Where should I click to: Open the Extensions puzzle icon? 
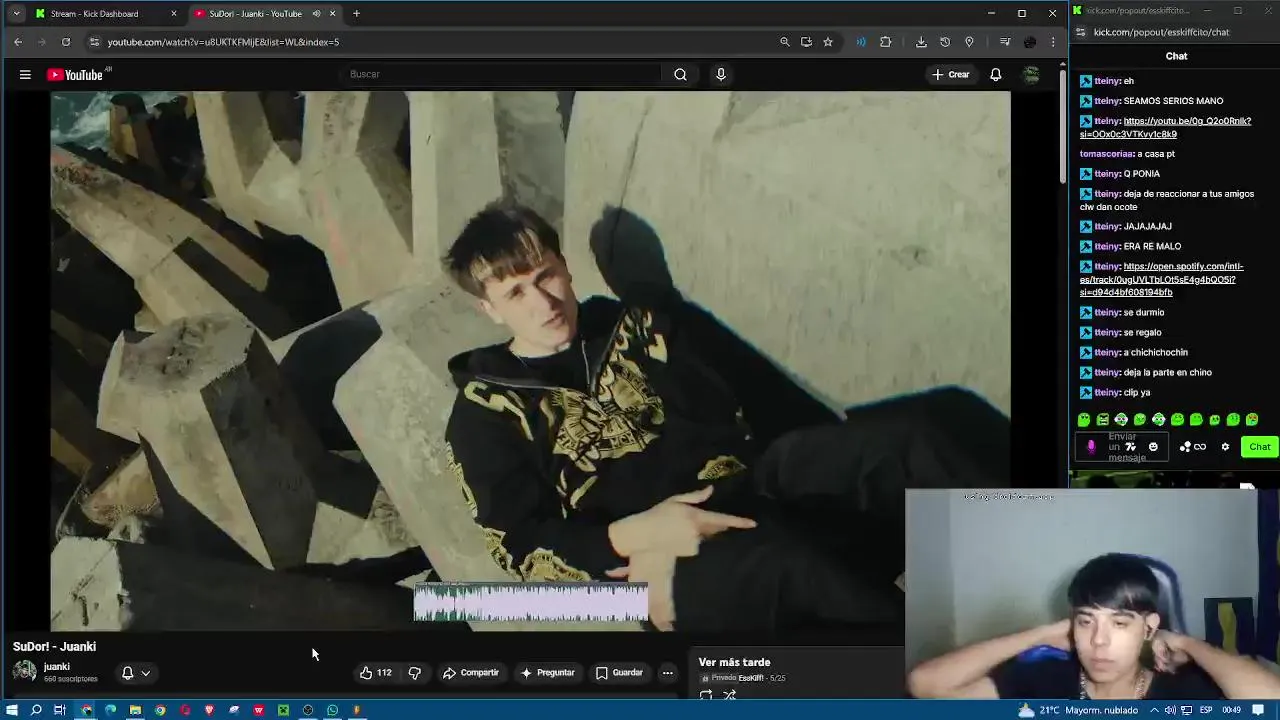click(885, 42)
